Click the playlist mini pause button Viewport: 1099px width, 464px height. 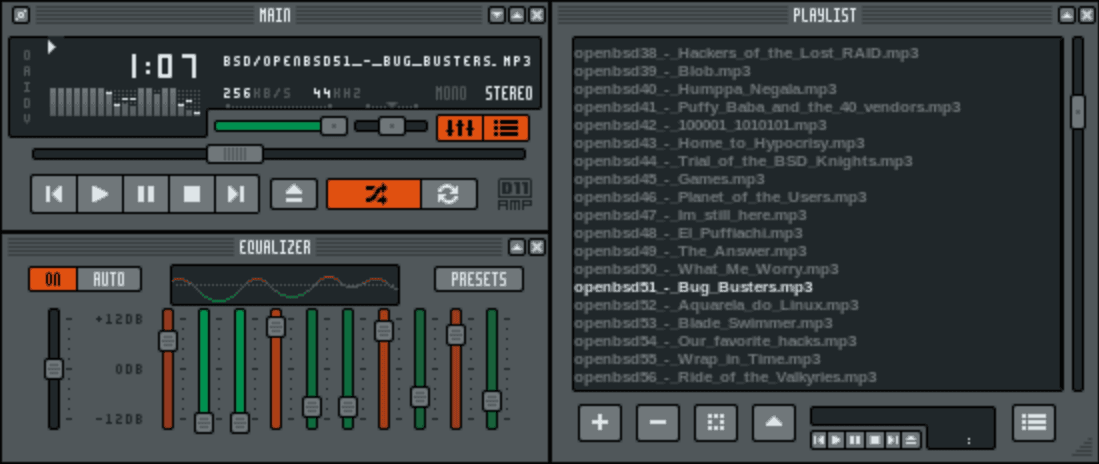(x=854, y=440)
